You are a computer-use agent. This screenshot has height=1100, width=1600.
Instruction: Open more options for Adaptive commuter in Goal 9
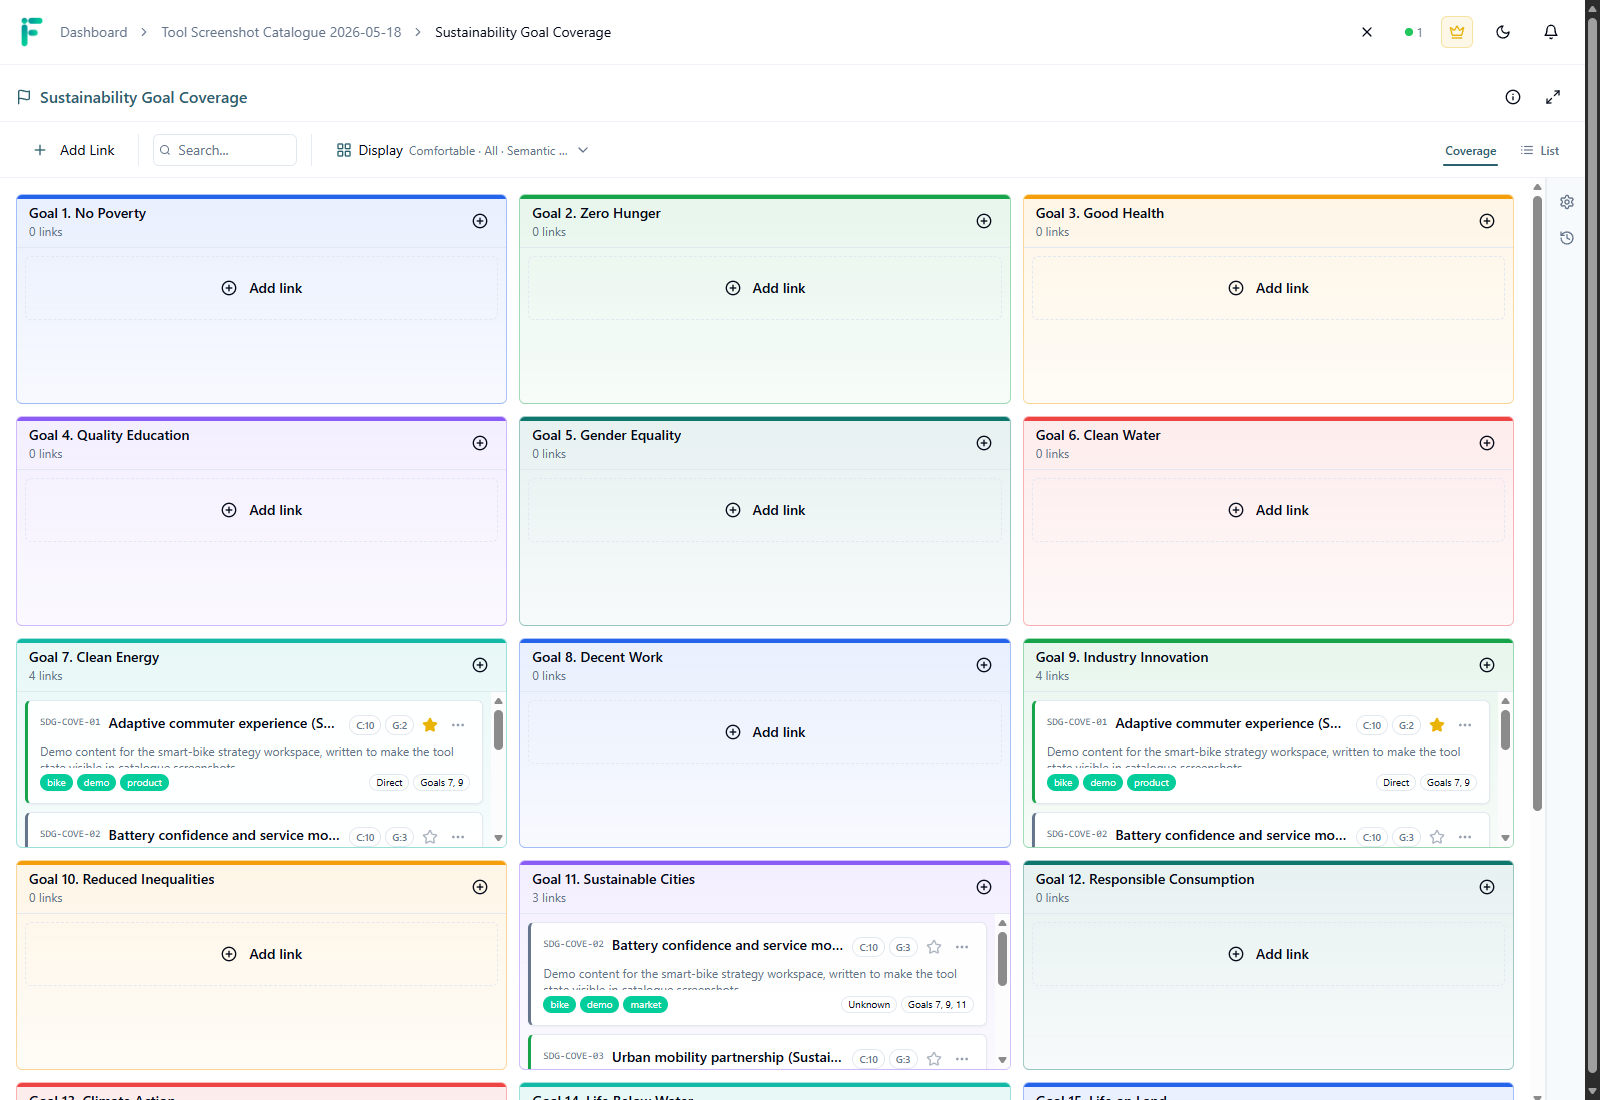pyautogui.click(x=1465, y=725)
